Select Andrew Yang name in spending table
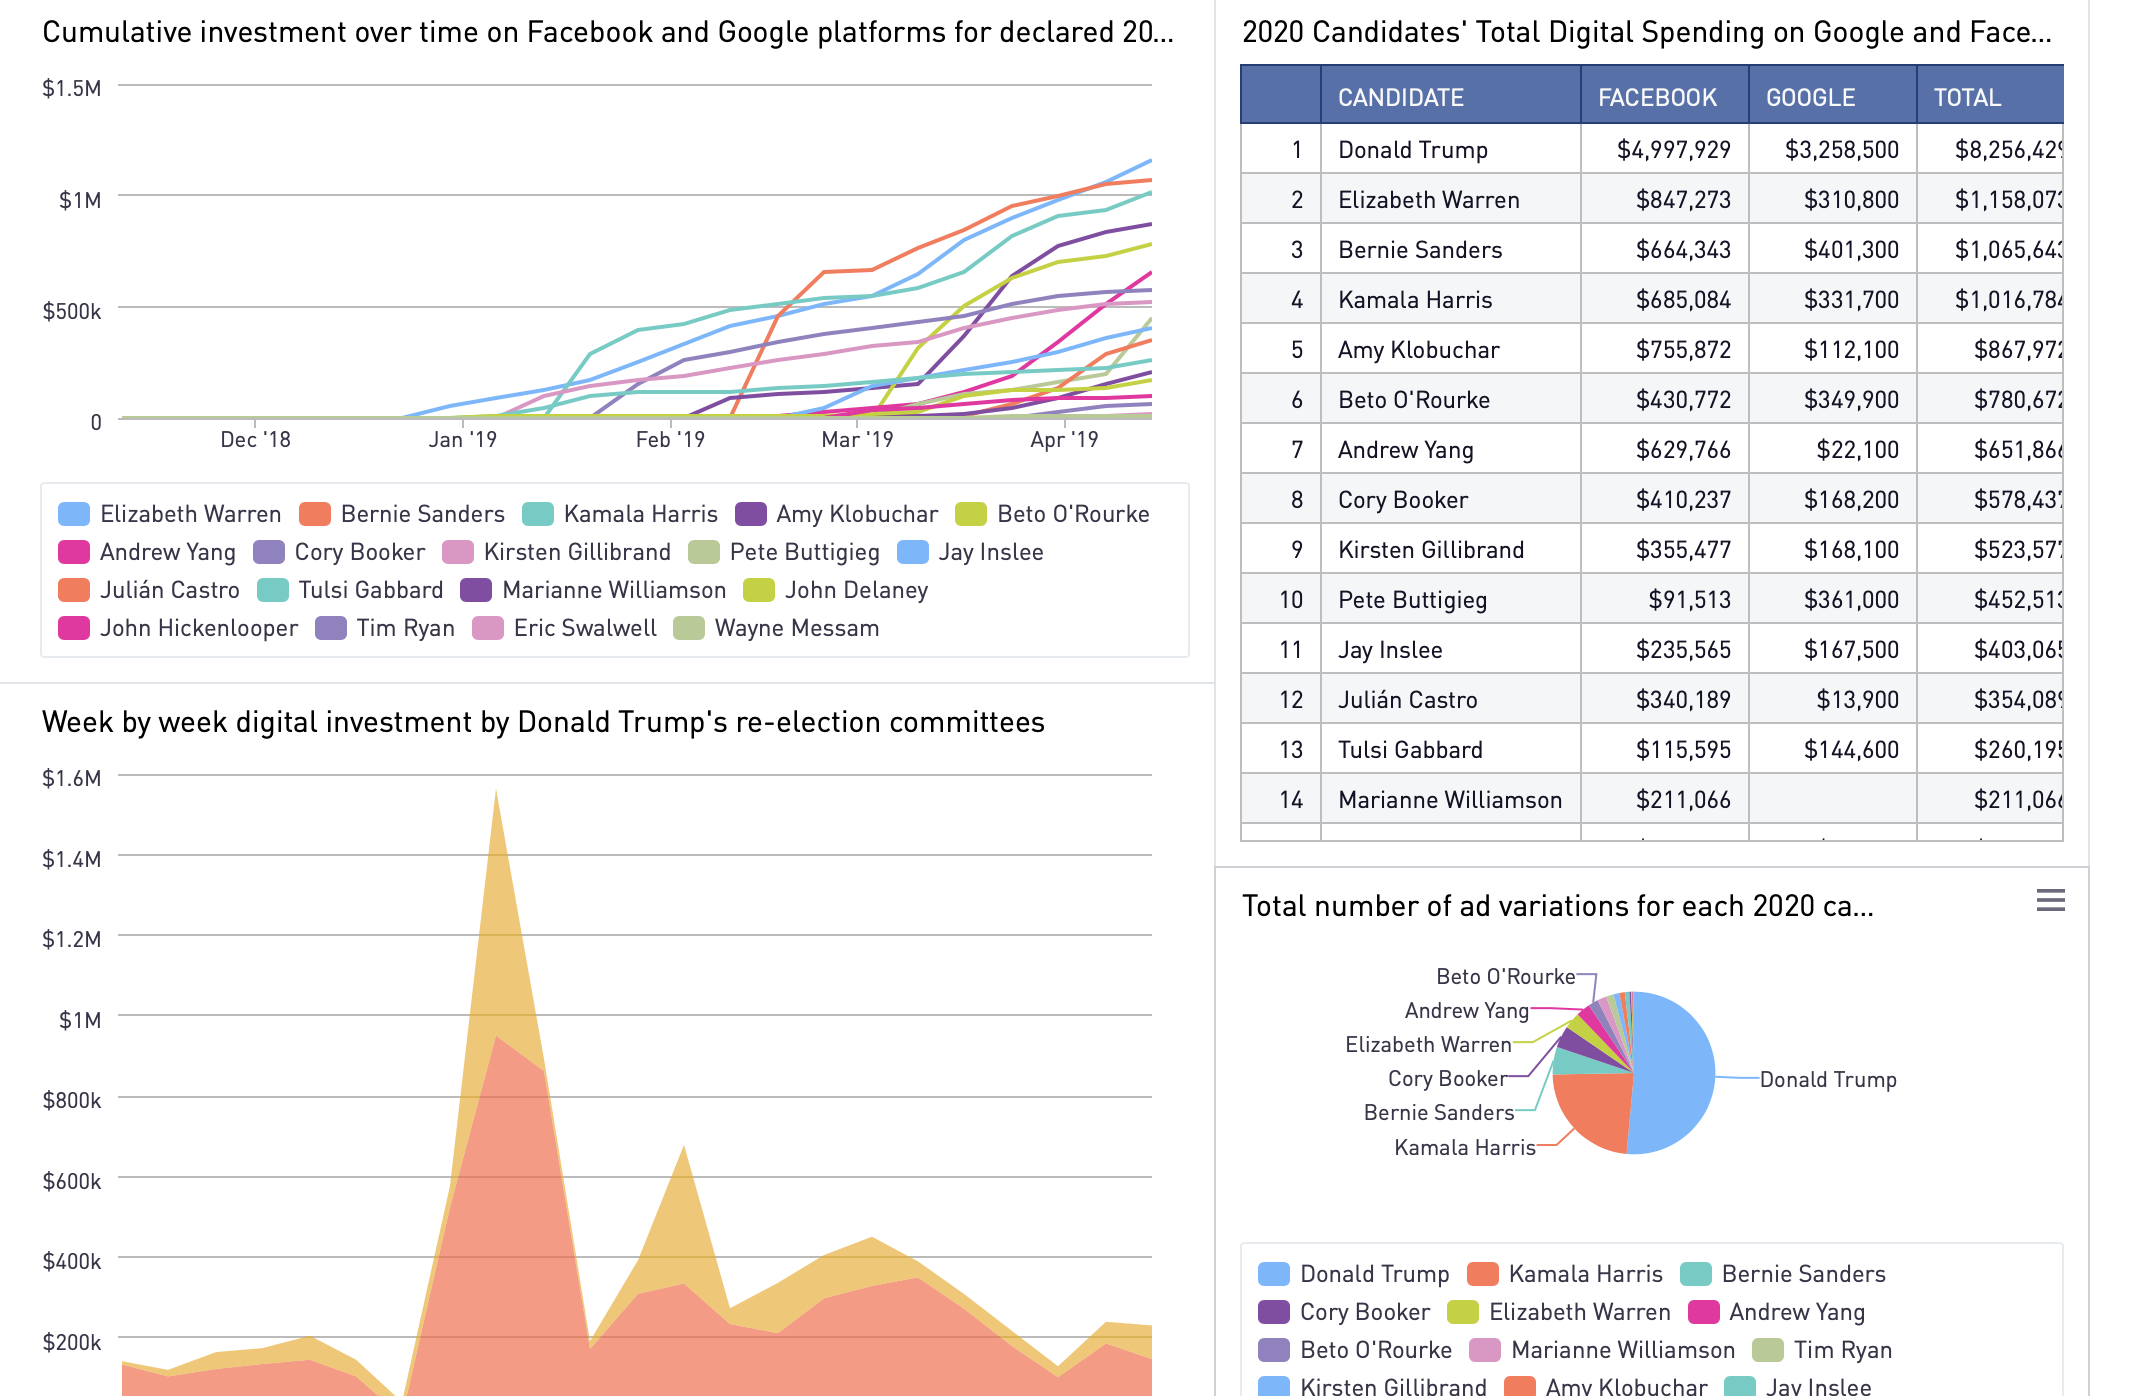The width and height of the screenshot is (2130, 1396). pos(1406,450)
